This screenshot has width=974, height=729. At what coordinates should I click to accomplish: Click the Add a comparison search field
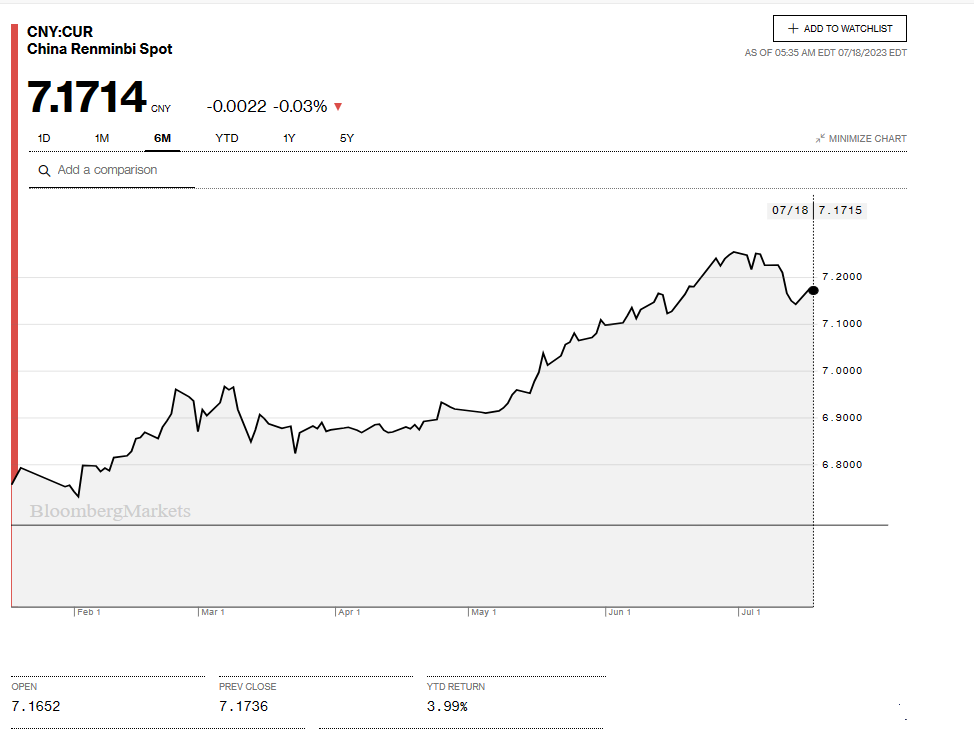[120, 170]
